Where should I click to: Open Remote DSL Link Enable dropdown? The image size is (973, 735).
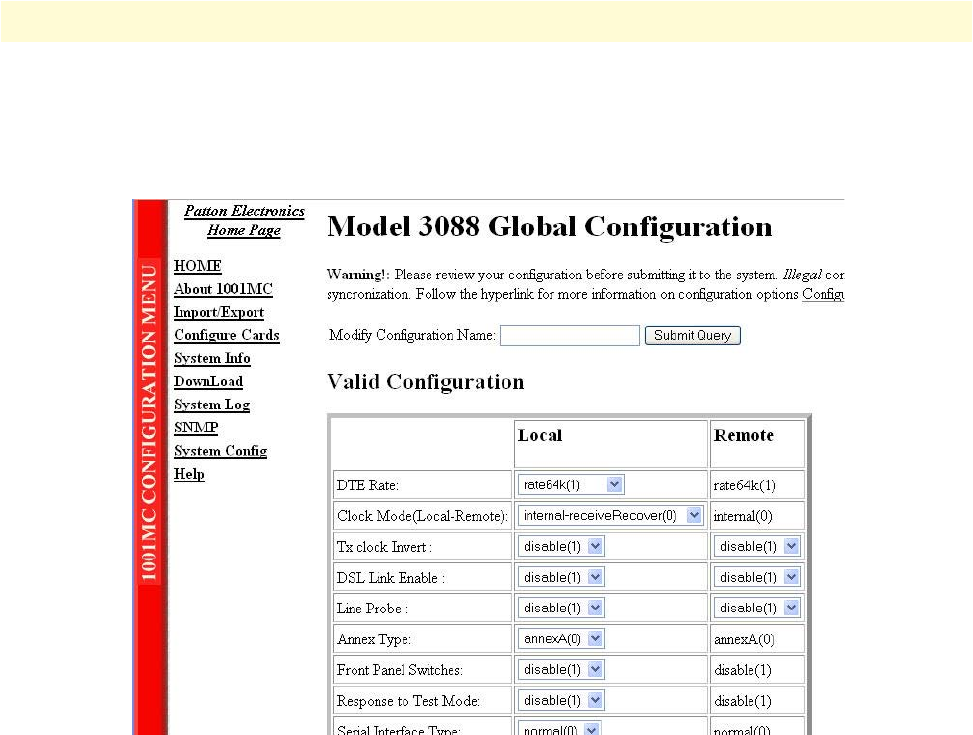pyautogui.click(x=756, y=577)
